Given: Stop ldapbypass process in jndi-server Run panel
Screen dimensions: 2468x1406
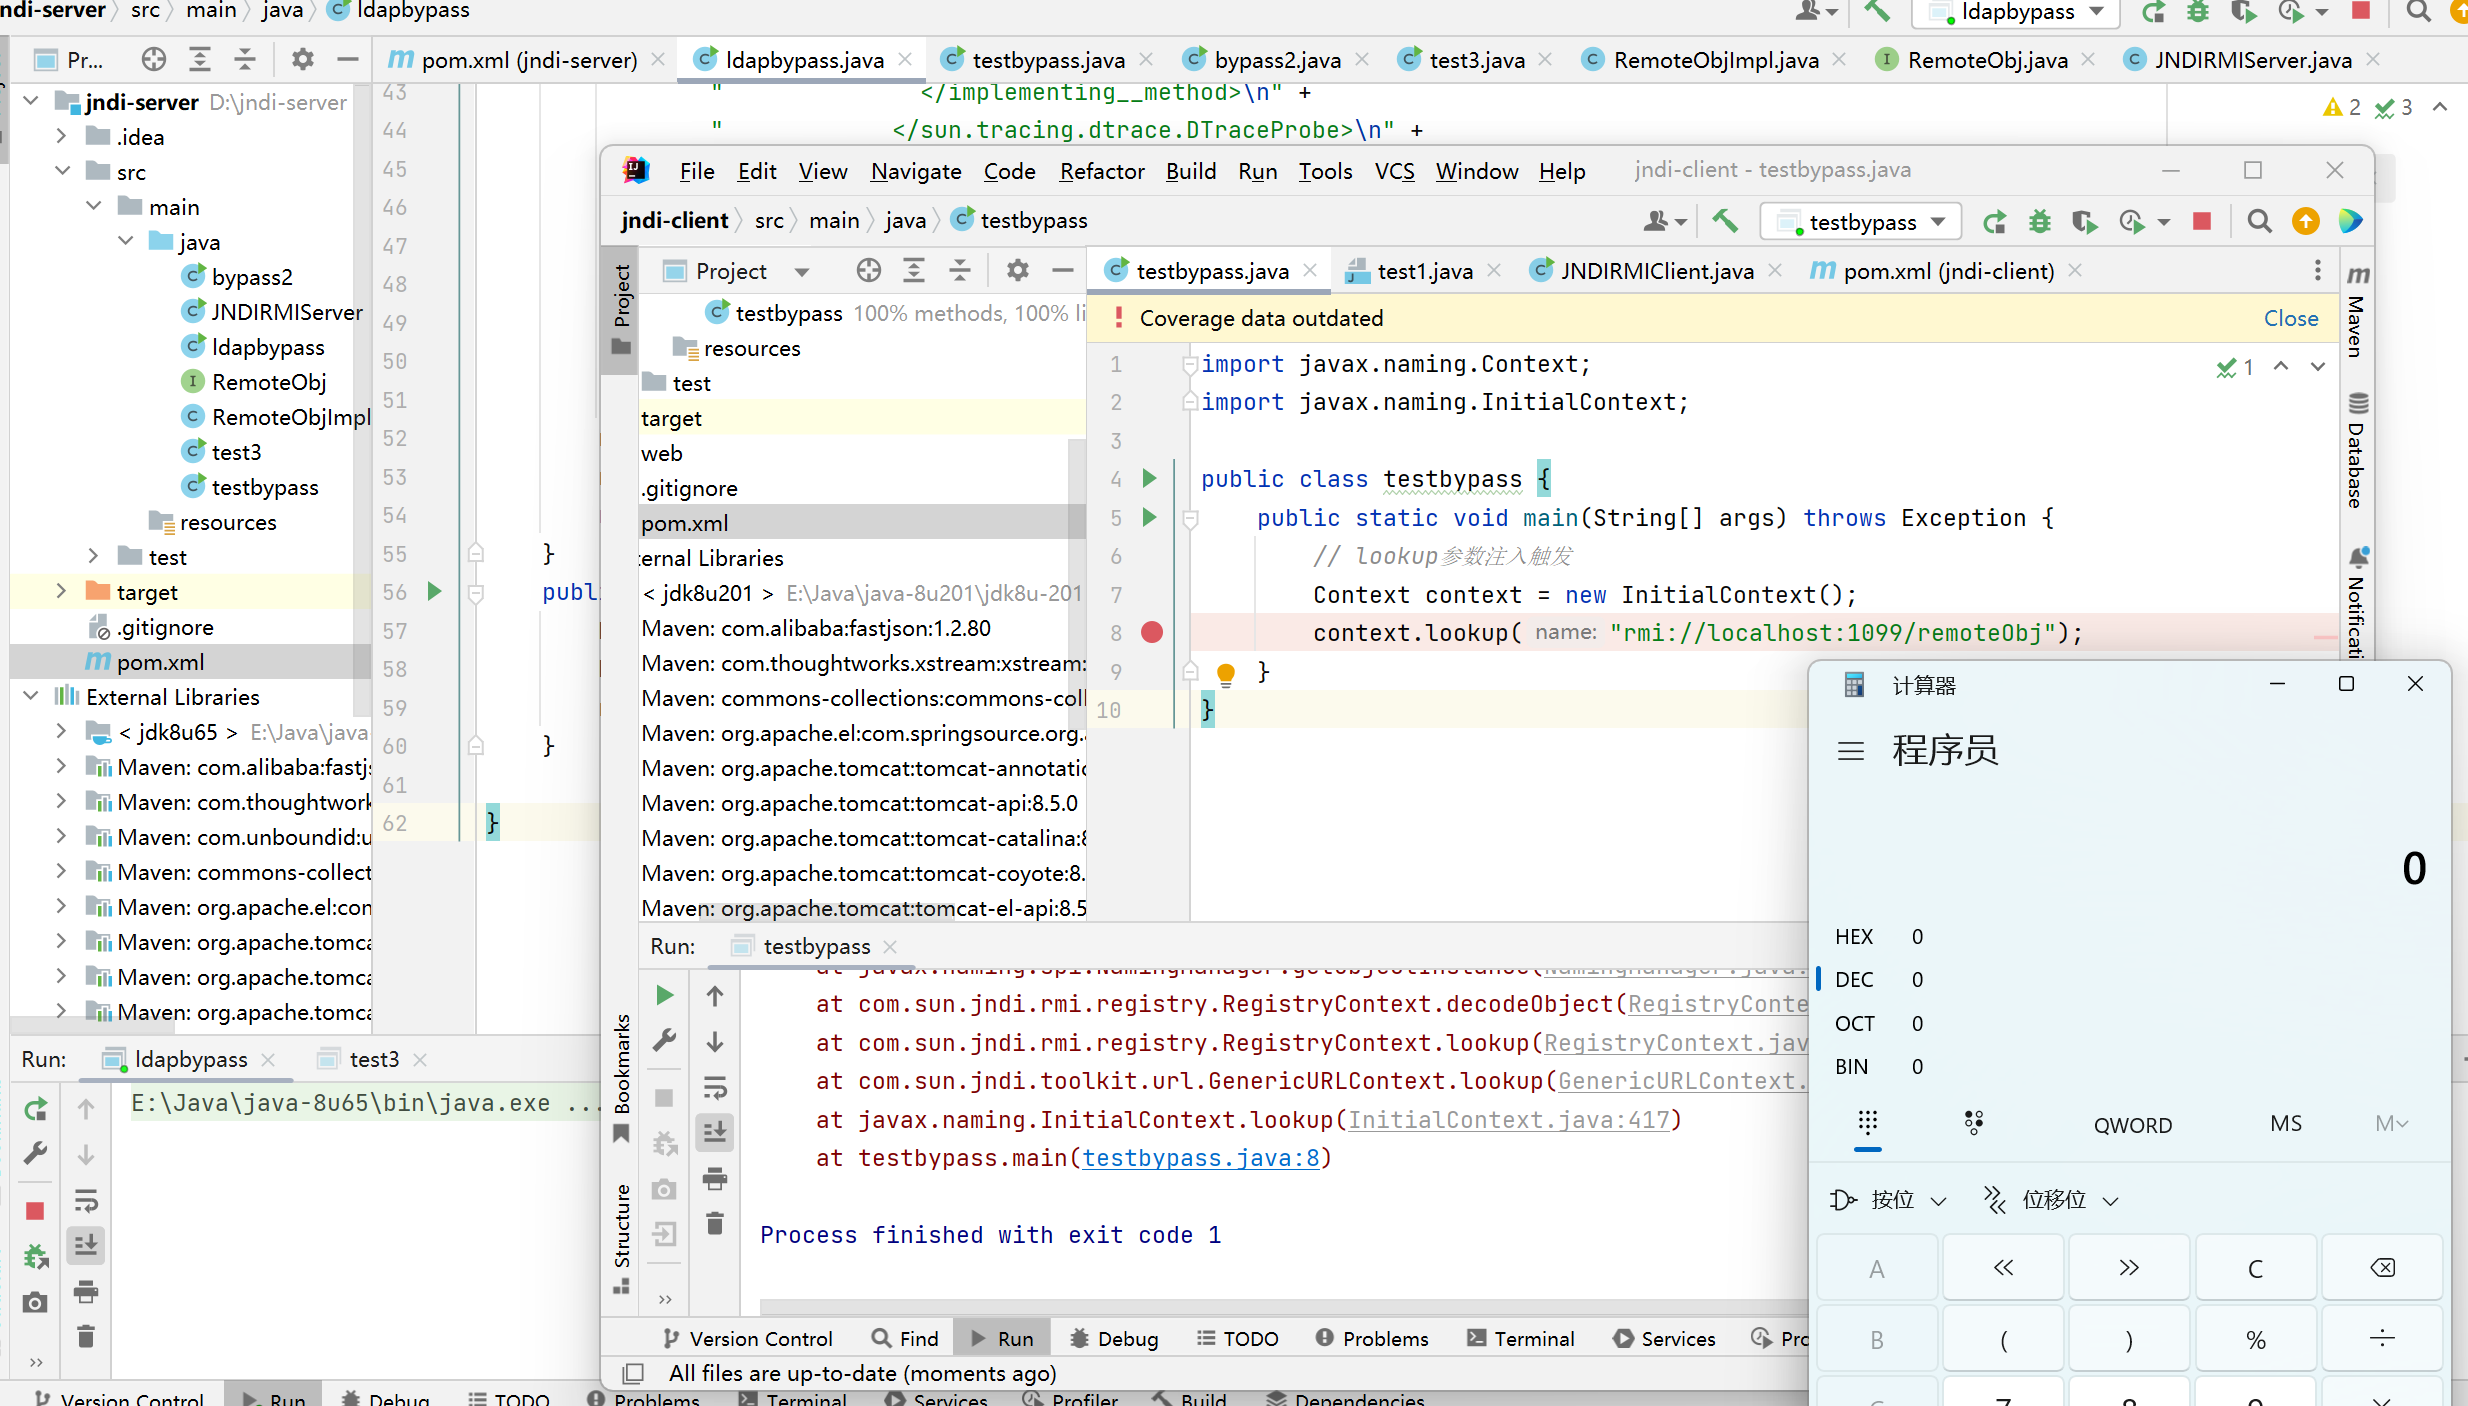Looking at the screenshot, I should (35, 1211).
